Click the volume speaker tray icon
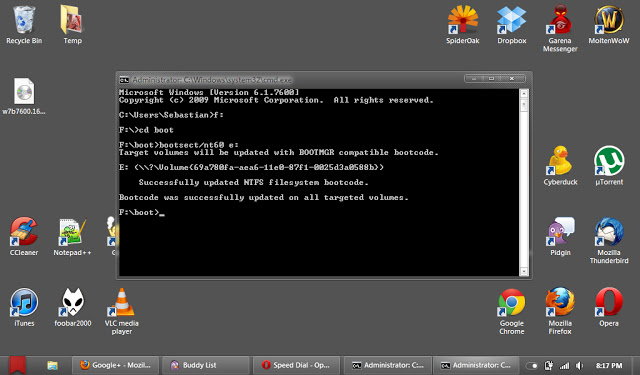Viewport: 640px width, 375px height. (x=579, y=366)
